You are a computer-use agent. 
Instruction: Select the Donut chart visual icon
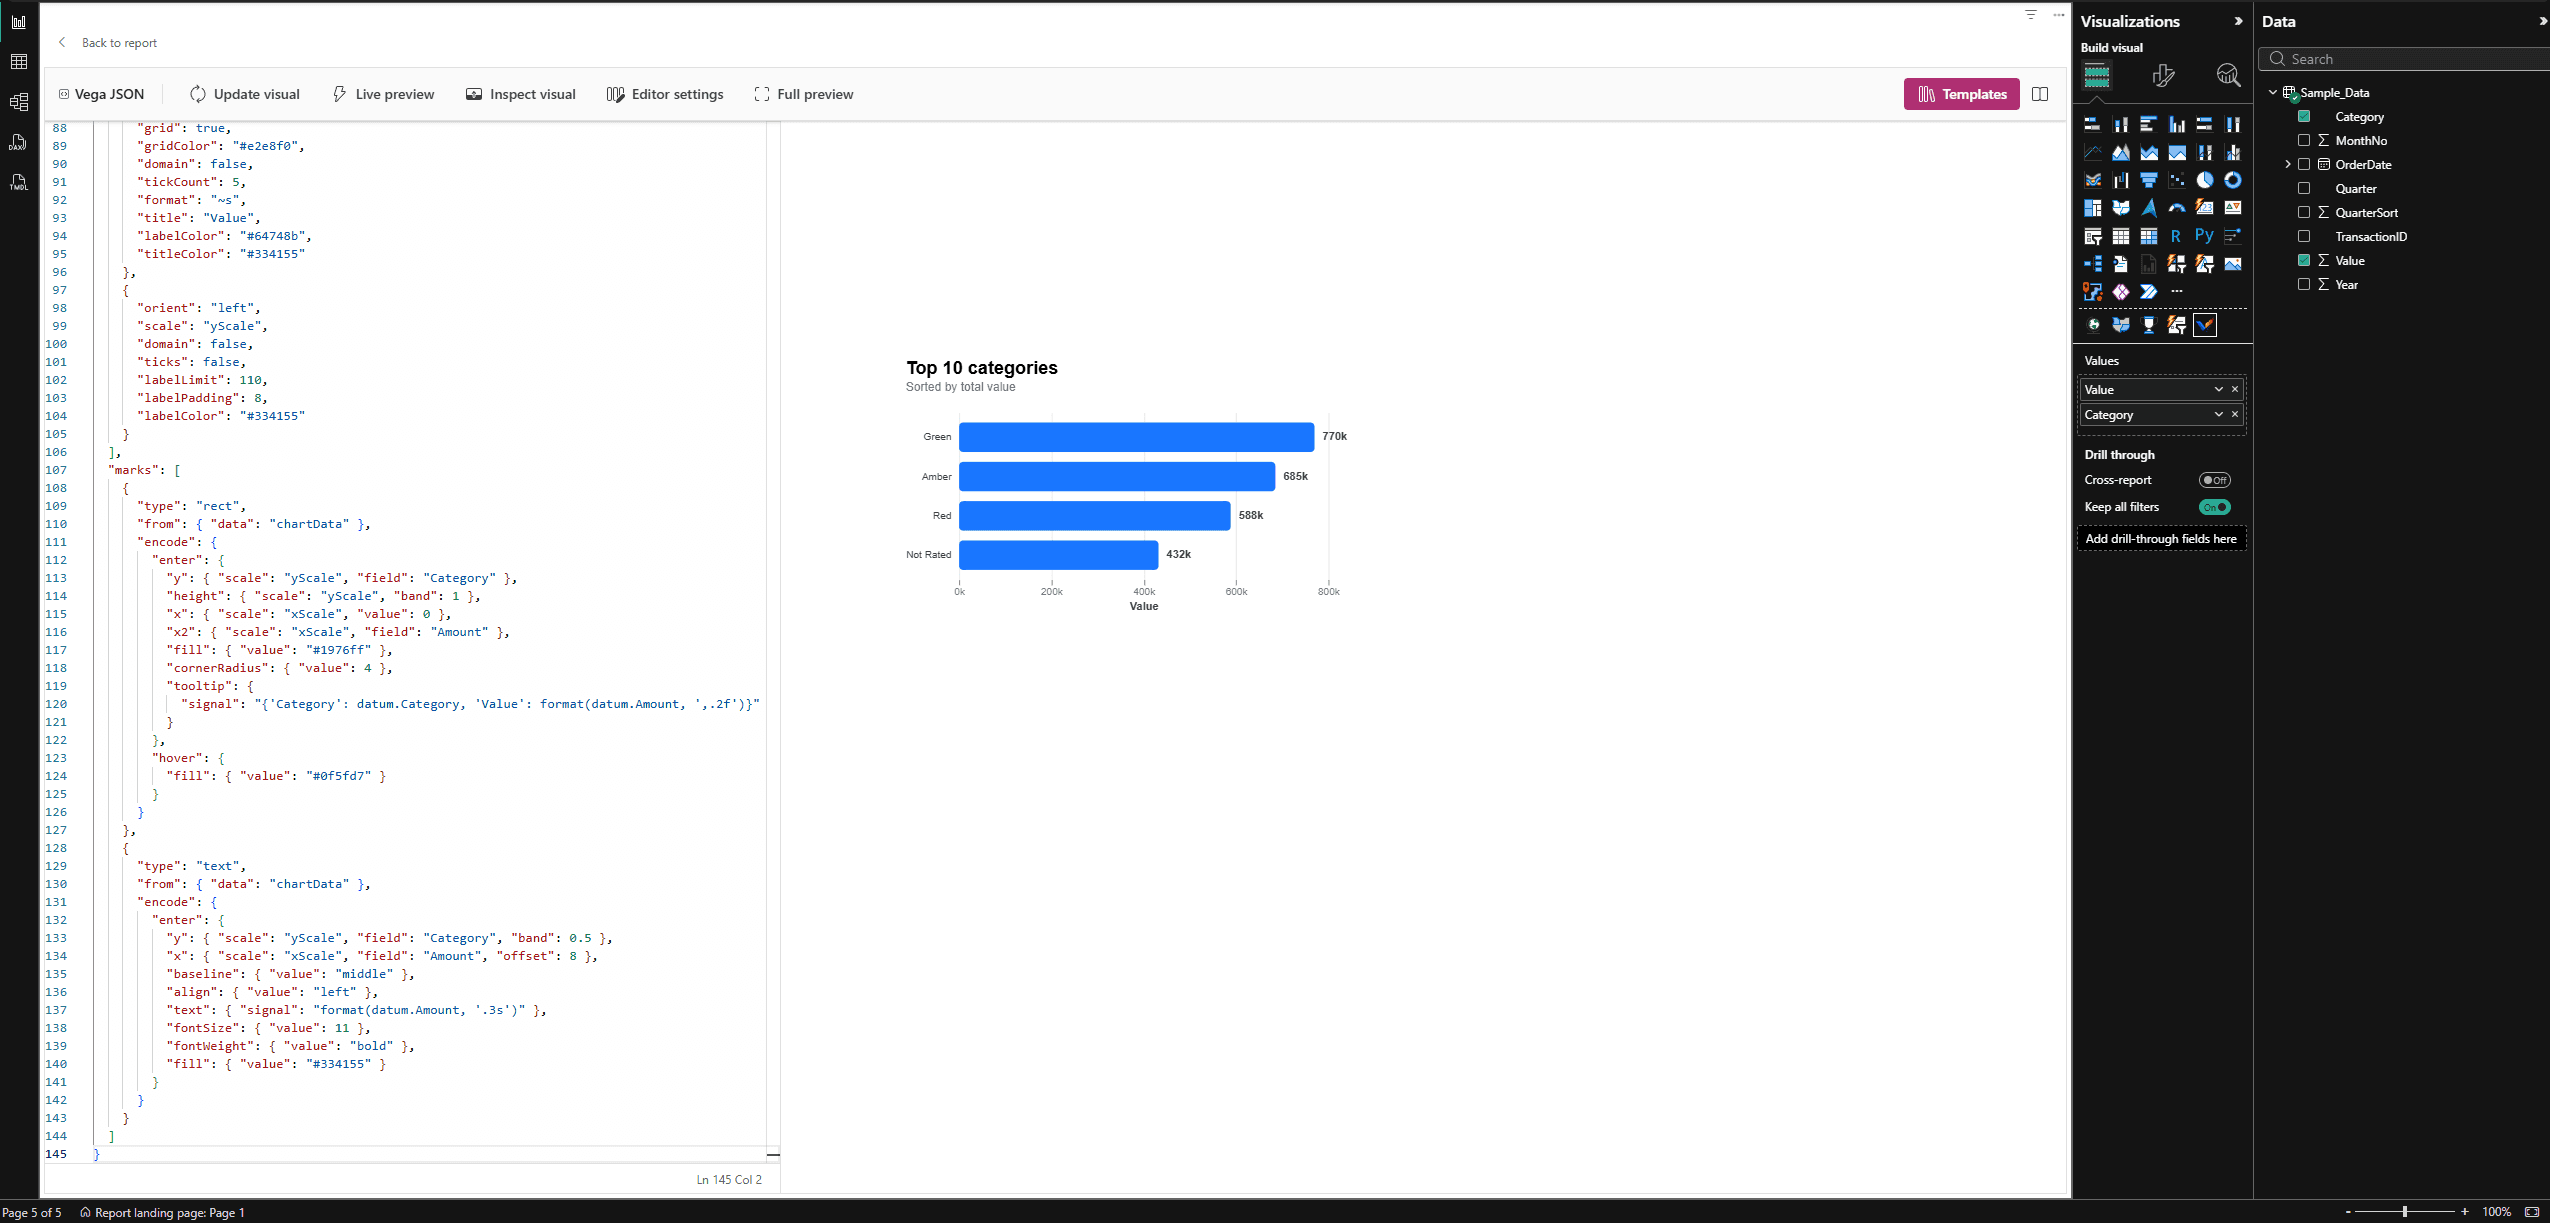click(x=2233, y=180)
